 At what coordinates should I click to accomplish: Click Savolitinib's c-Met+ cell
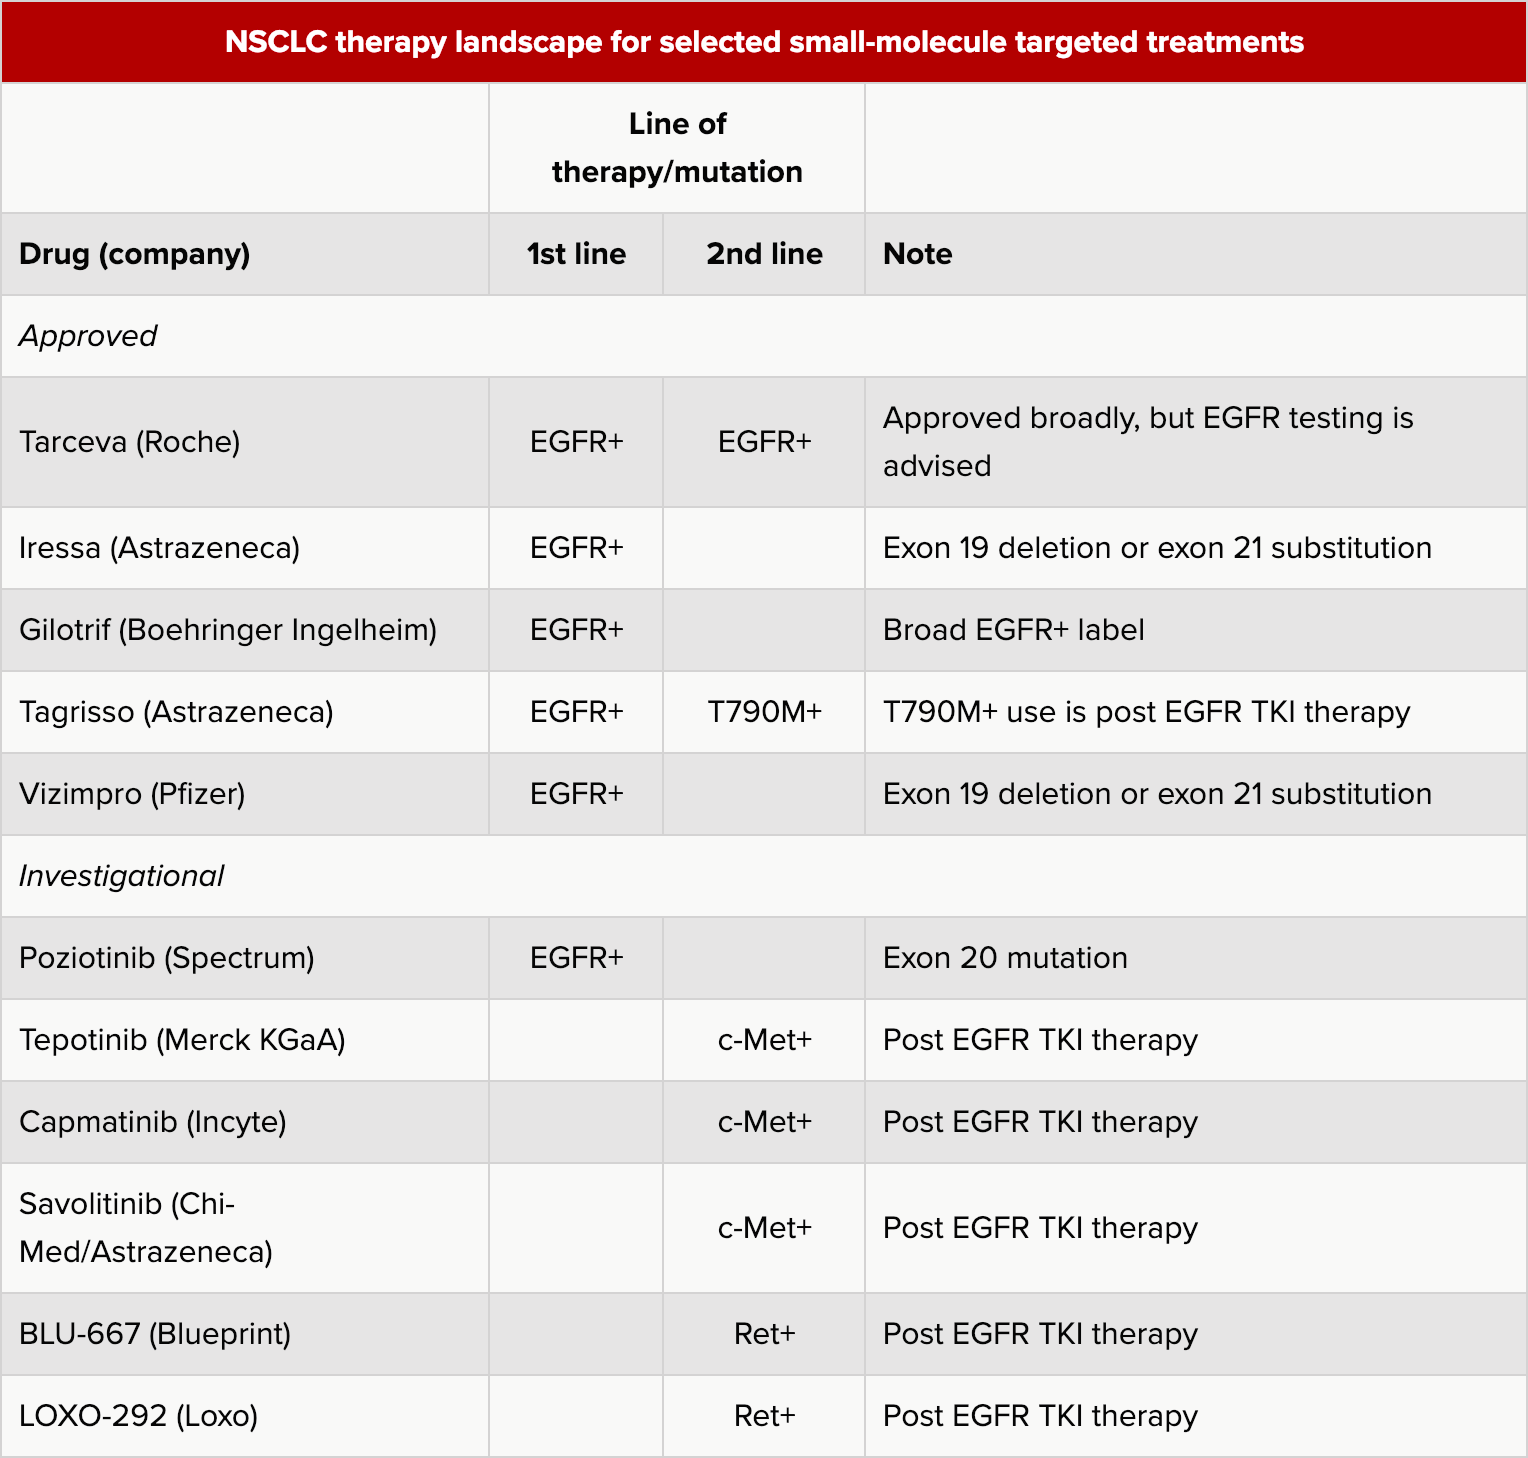pyautogui.click(x=765, y=1228)
